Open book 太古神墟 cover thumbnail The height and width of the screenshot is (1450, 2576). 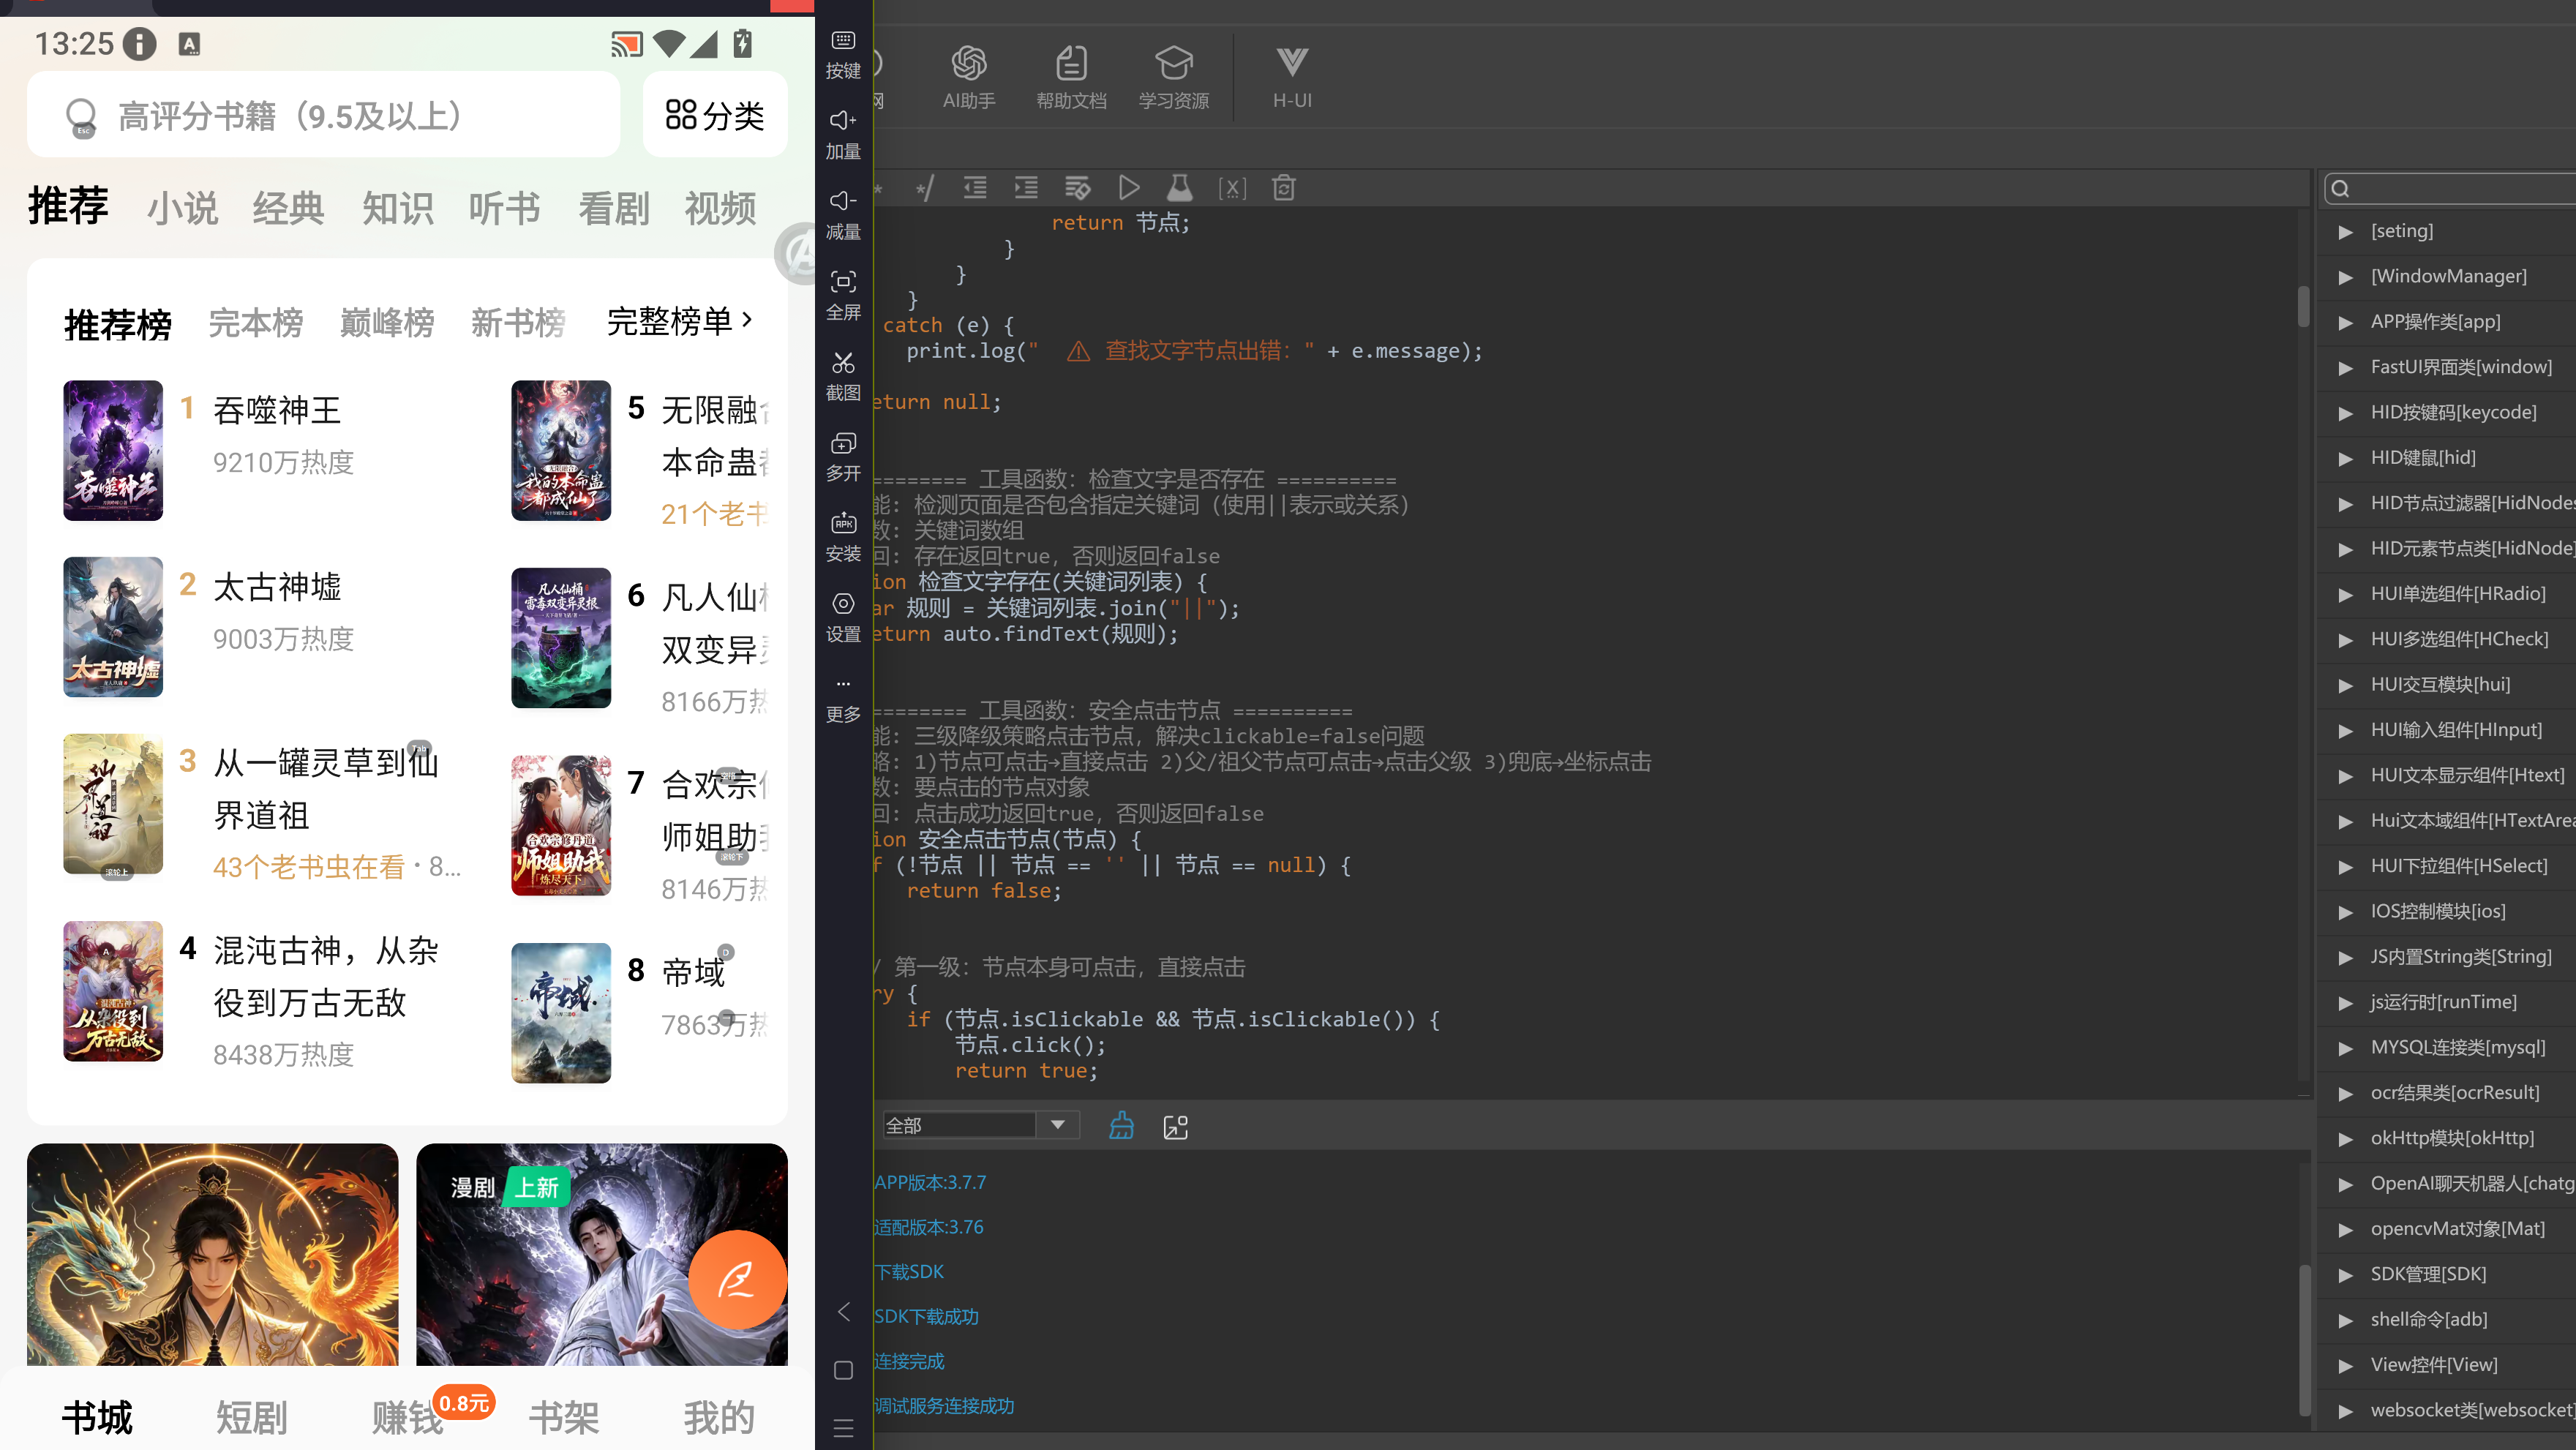coord(113,627)
